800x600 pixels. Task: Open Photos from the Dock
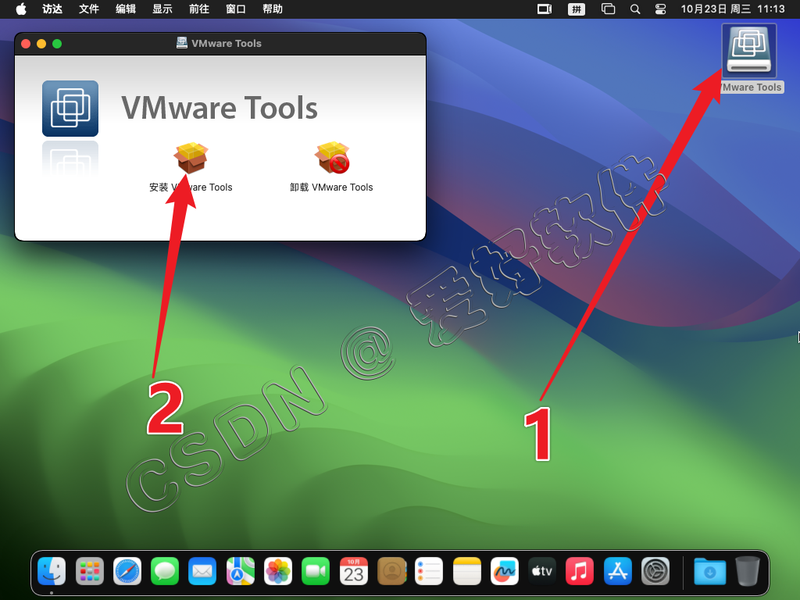(x=278, y=571)
